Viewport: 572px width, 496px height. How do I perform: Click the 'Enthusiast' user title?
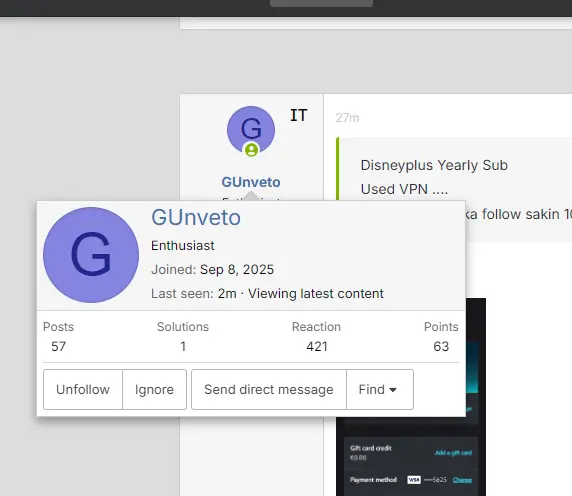tap(183, 245)
